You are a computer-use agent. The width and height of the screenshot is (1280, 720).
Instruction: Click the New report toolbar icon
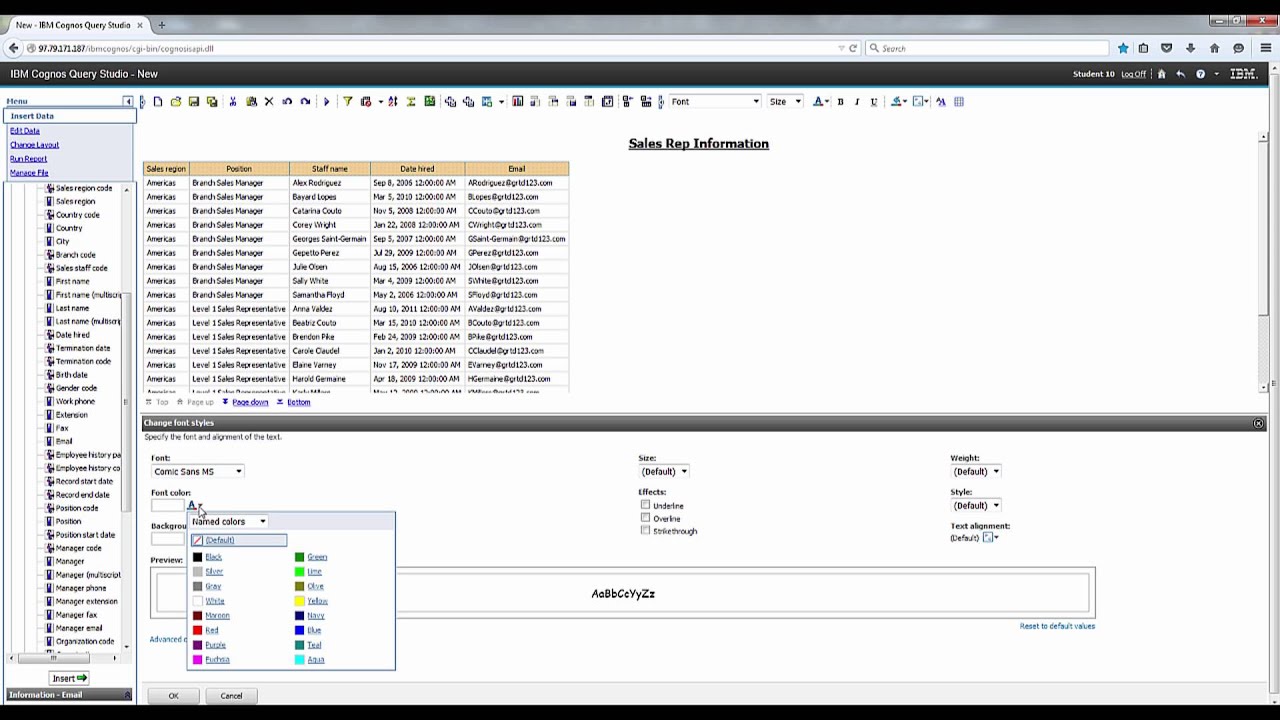point(157,101)
